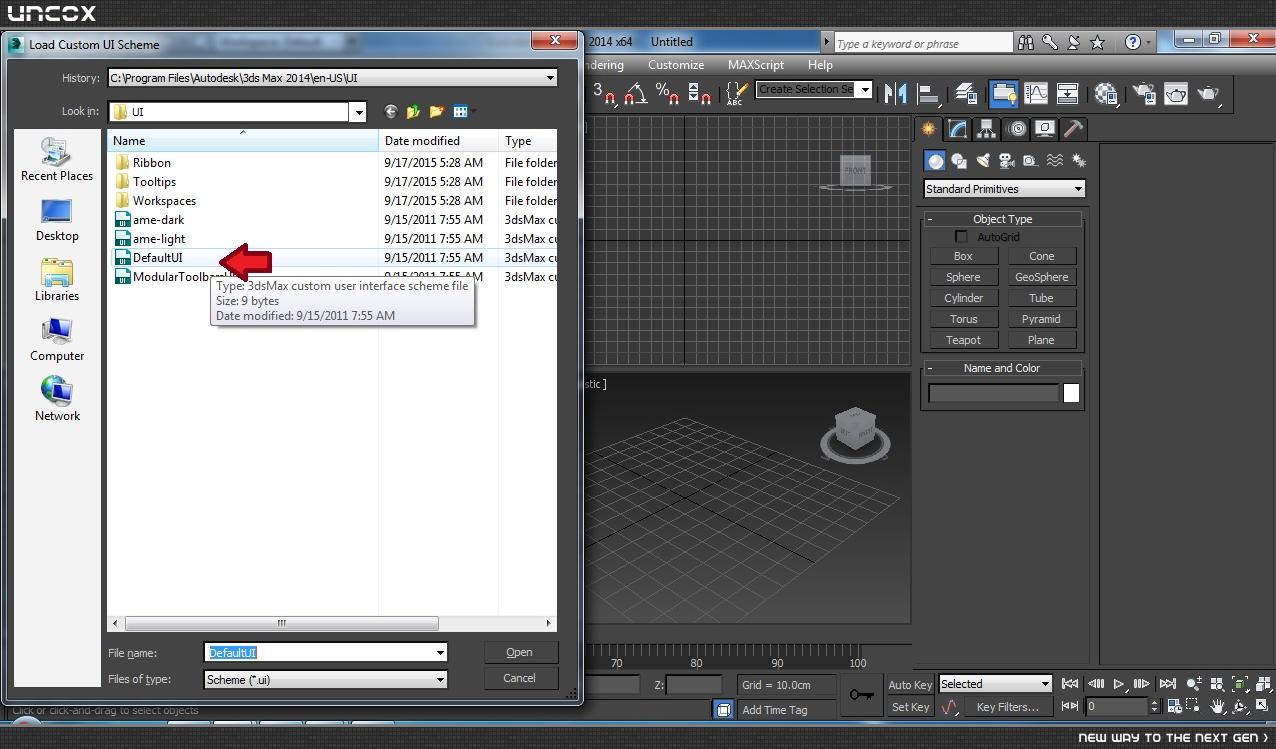Open the MAXScript menu
1276x749 pixels.
[756, 65]
